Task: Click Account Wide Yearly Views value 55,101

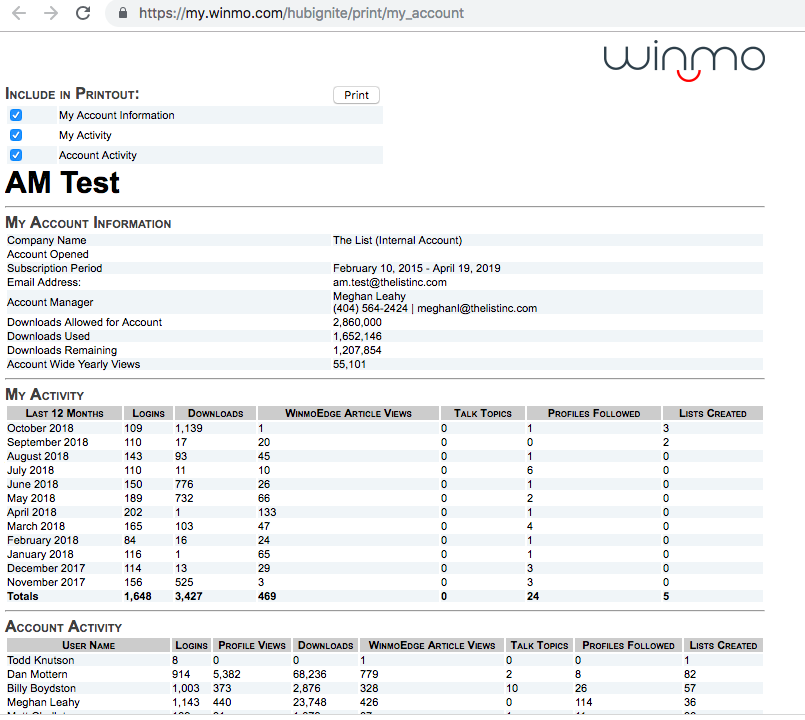Action: pyautogui.click(x=350, y=364)
